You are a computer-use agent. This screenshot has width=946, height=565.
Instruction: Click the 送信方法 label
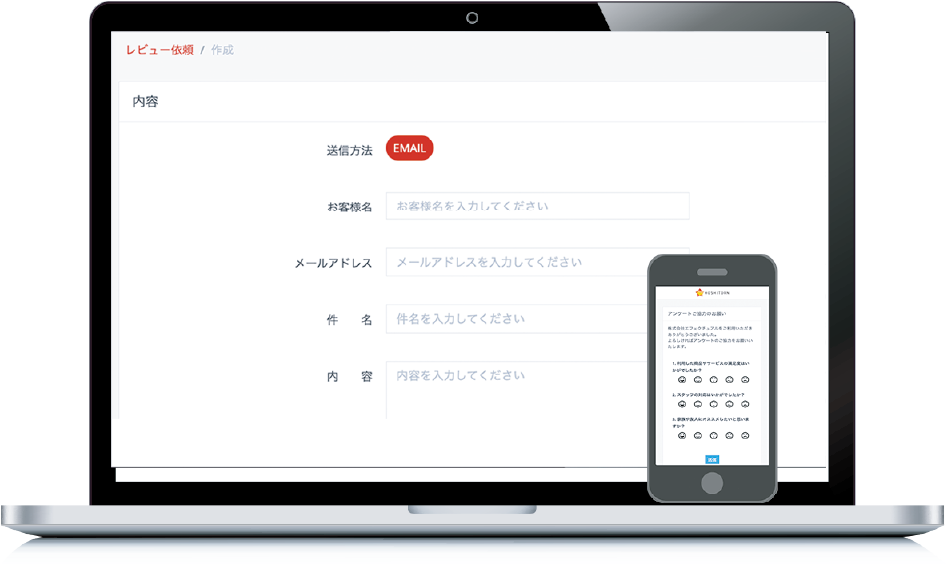(349, 150)
